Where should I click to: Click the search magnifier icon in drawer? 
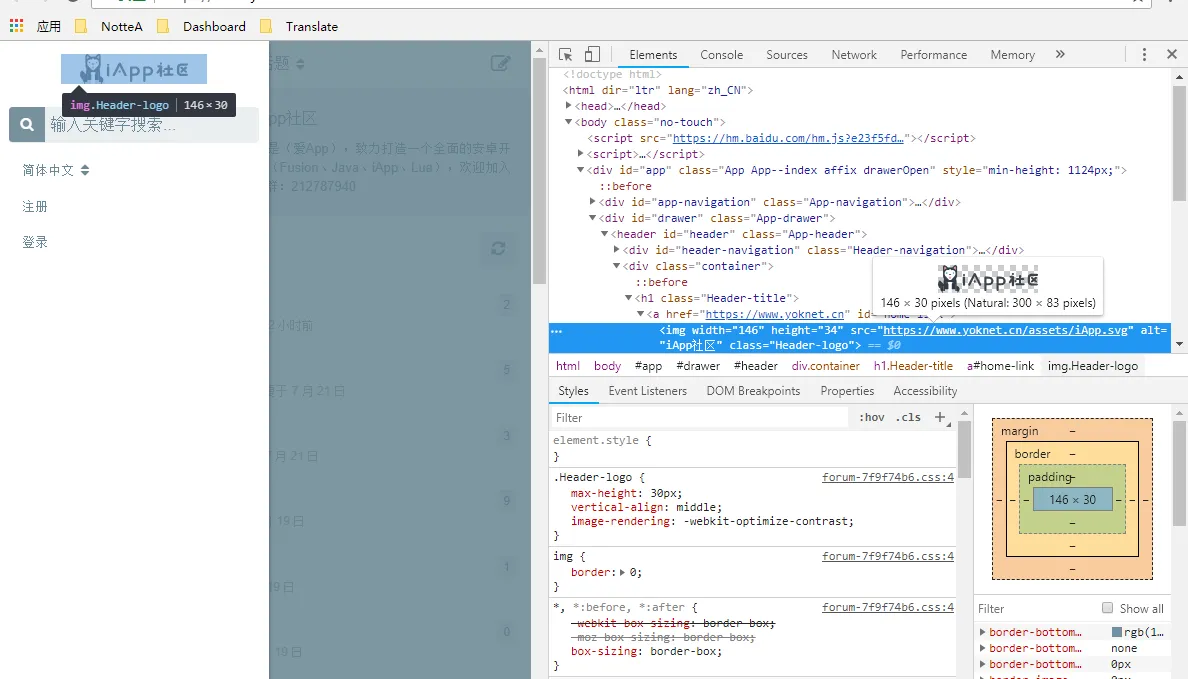click(x=27, y=124)
